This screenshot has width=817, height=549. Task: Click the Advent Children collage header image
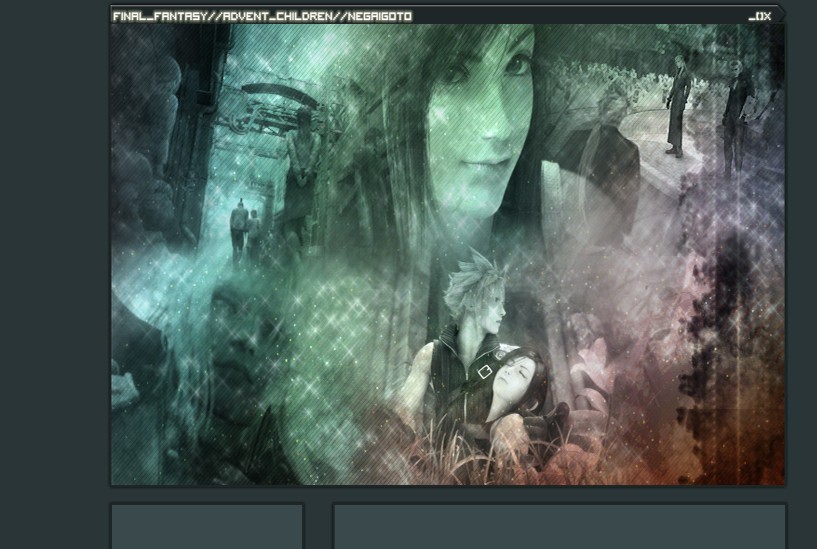[448, 254]
